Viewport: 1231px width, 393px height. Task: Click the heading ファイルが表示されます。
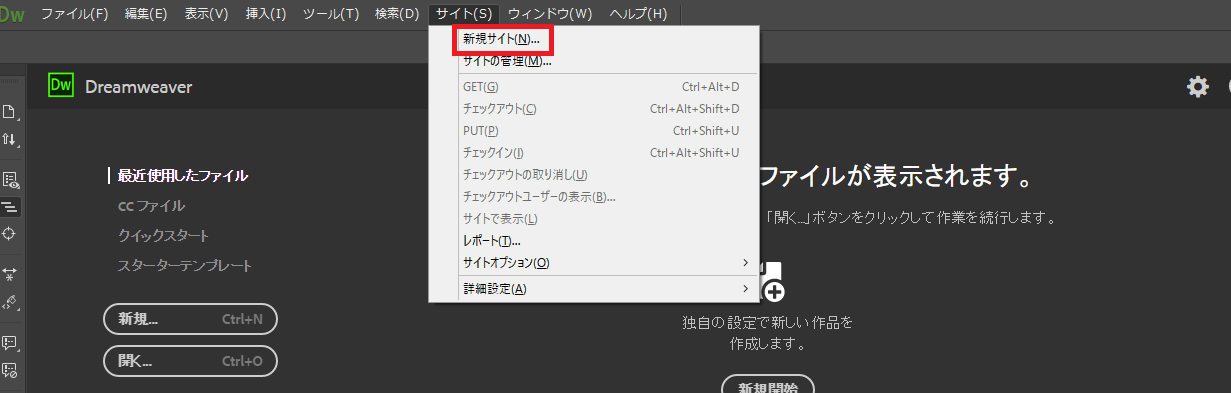pos(895,178)
